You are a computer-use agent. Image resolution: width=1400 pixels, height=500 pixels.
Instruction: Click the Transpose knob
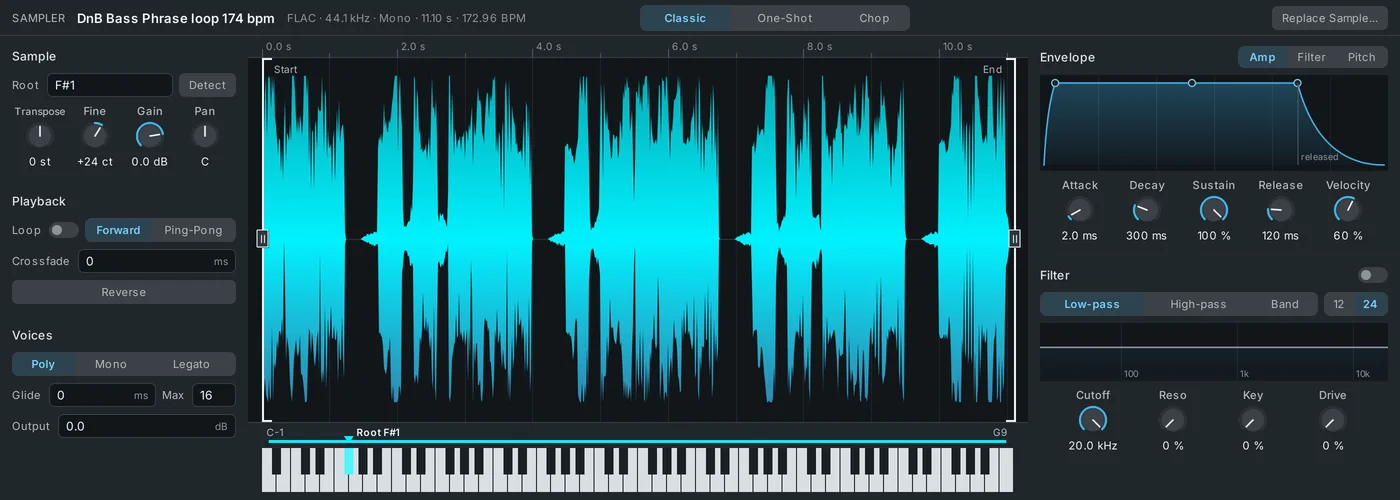(x=40, y=134)
